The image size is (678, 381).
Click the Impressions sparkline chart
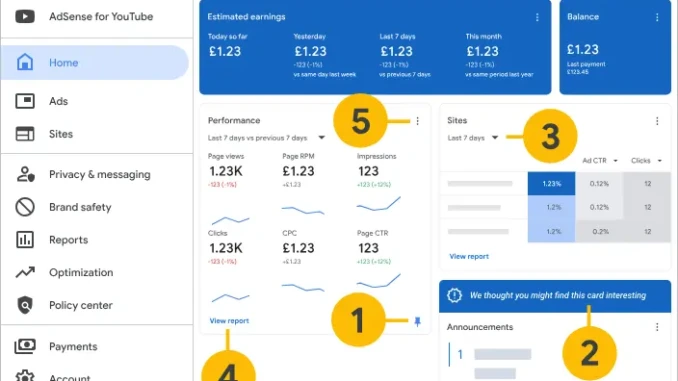378,204
